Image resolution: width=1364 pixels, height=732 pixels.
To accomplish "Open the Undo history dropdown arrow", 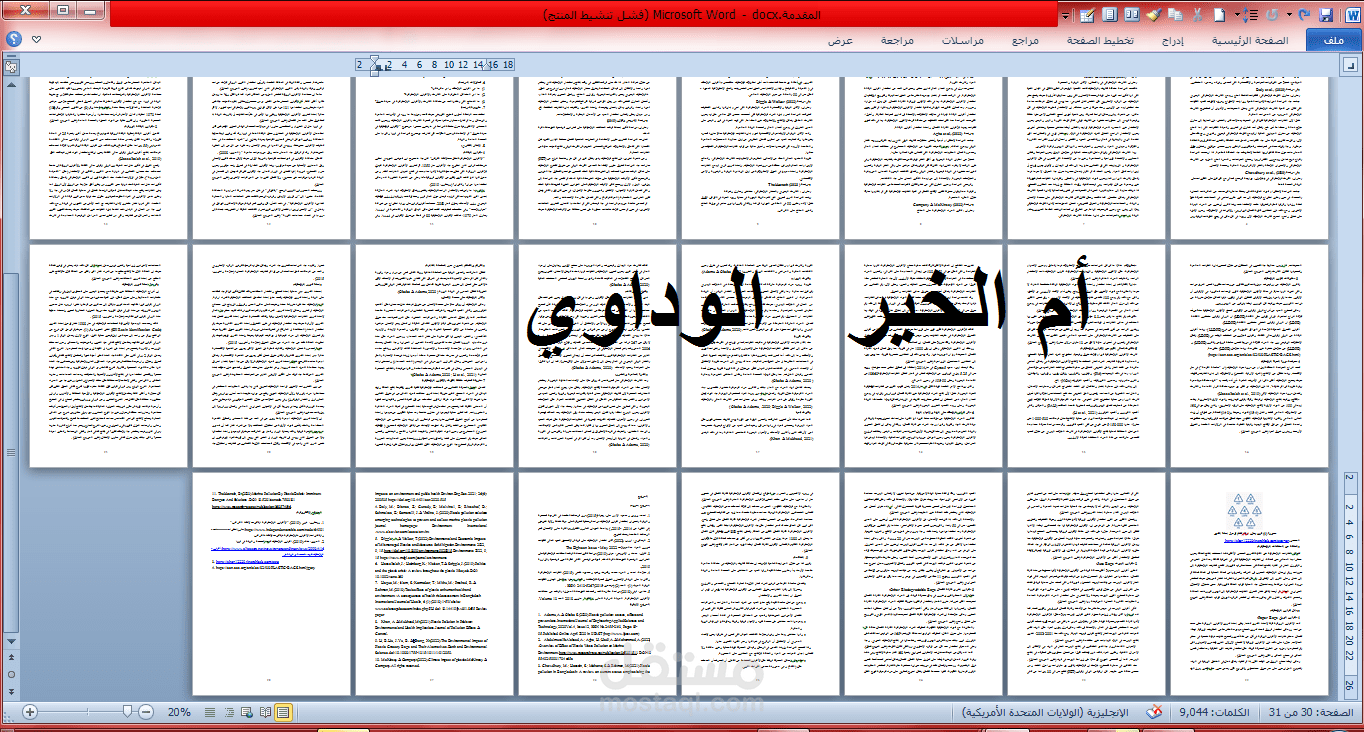I will [1289, 15].
